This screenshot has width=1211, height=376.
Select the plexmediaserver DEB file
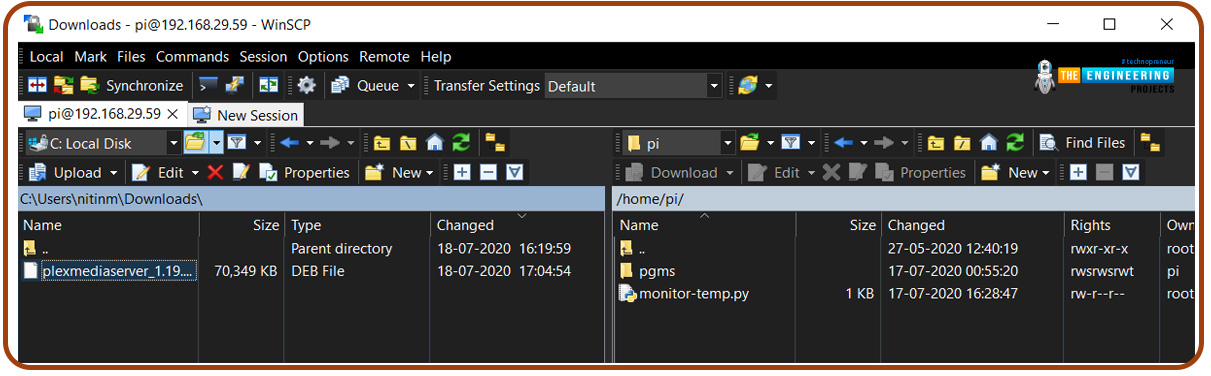pos(108,271)
